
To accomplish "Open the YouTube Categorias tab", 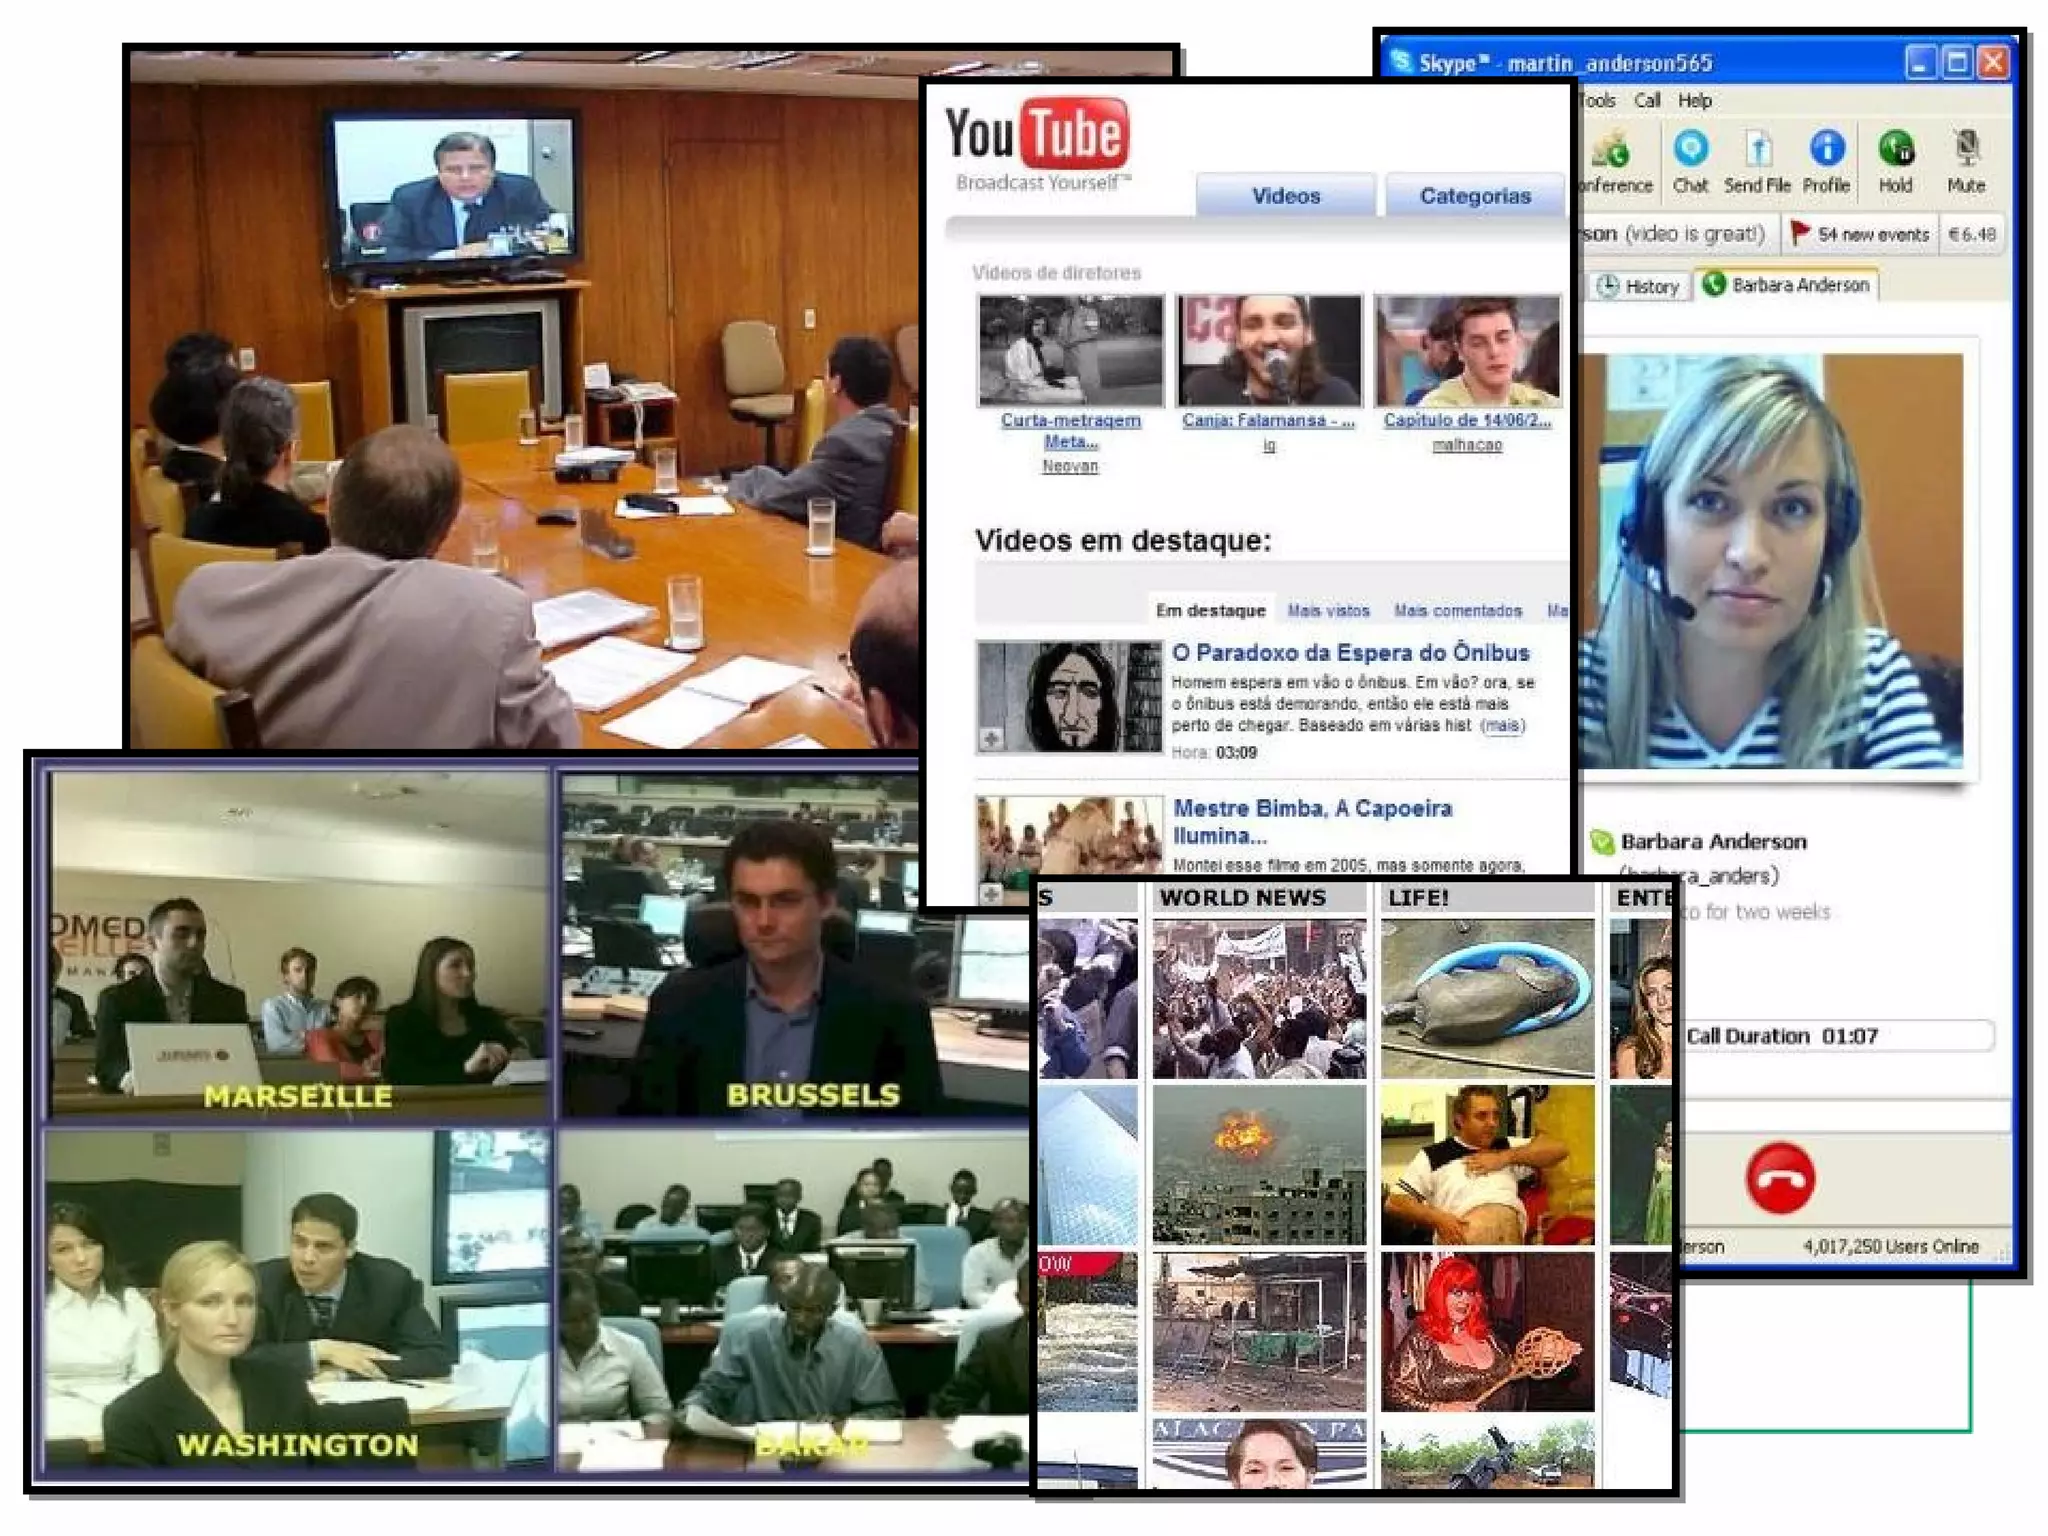I will coord(1474,196).
